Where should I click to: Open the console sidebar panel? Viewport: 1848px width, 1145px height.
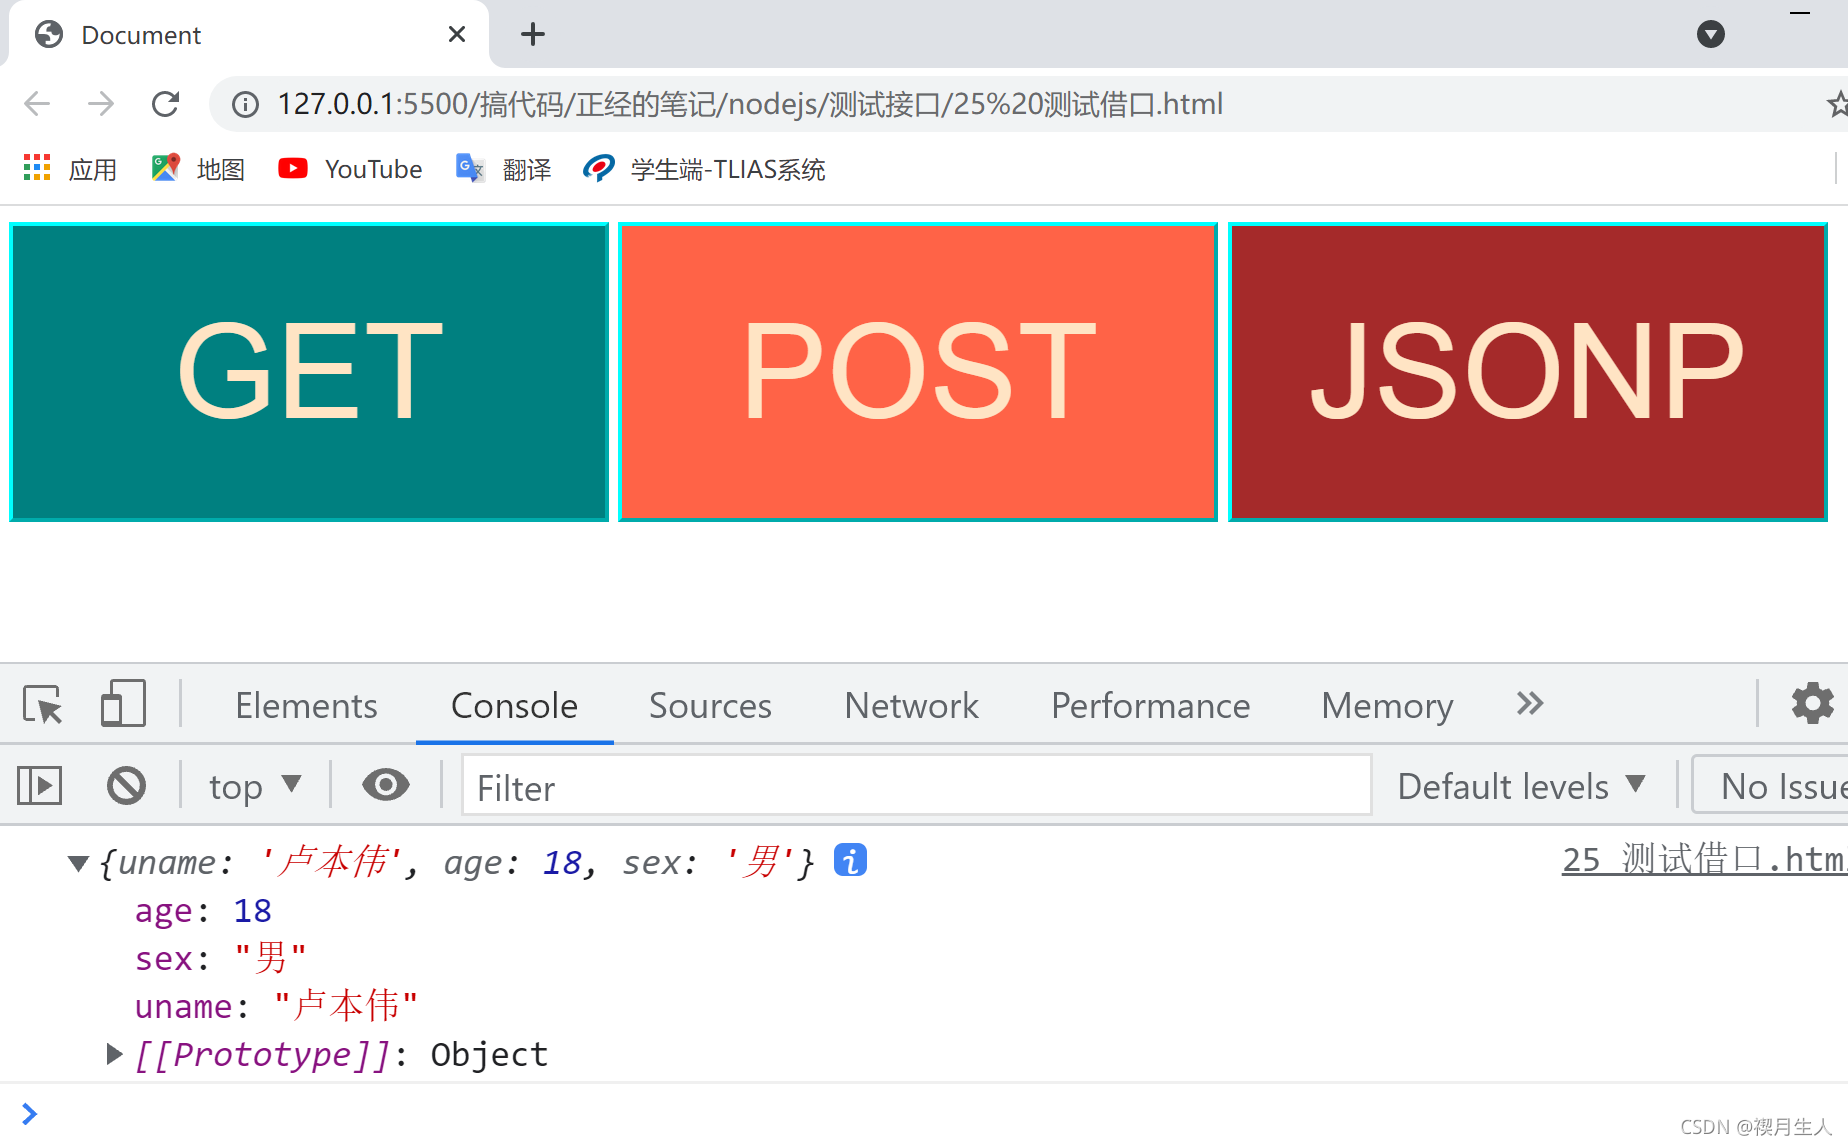click(39, 785)
